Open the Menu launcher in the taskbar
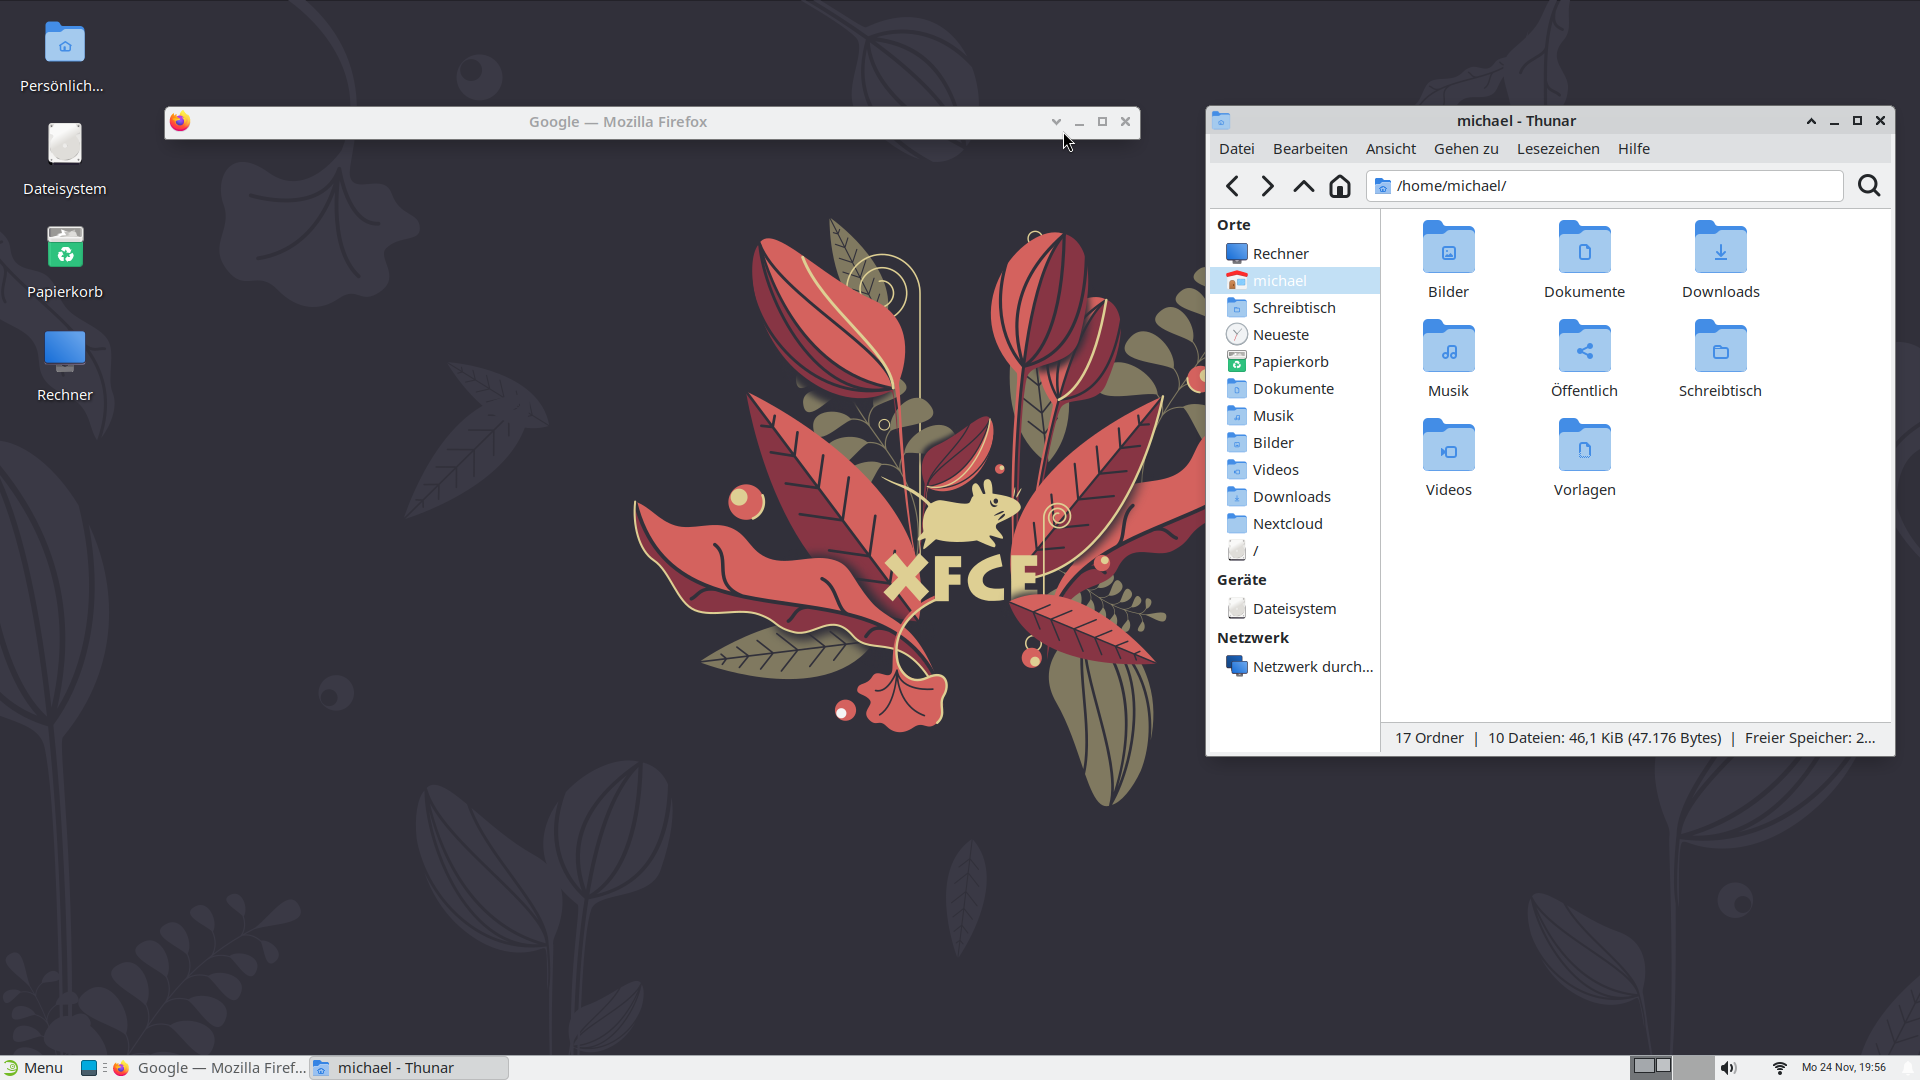Screen dimensions: 1920x1080 (33, 1068)
